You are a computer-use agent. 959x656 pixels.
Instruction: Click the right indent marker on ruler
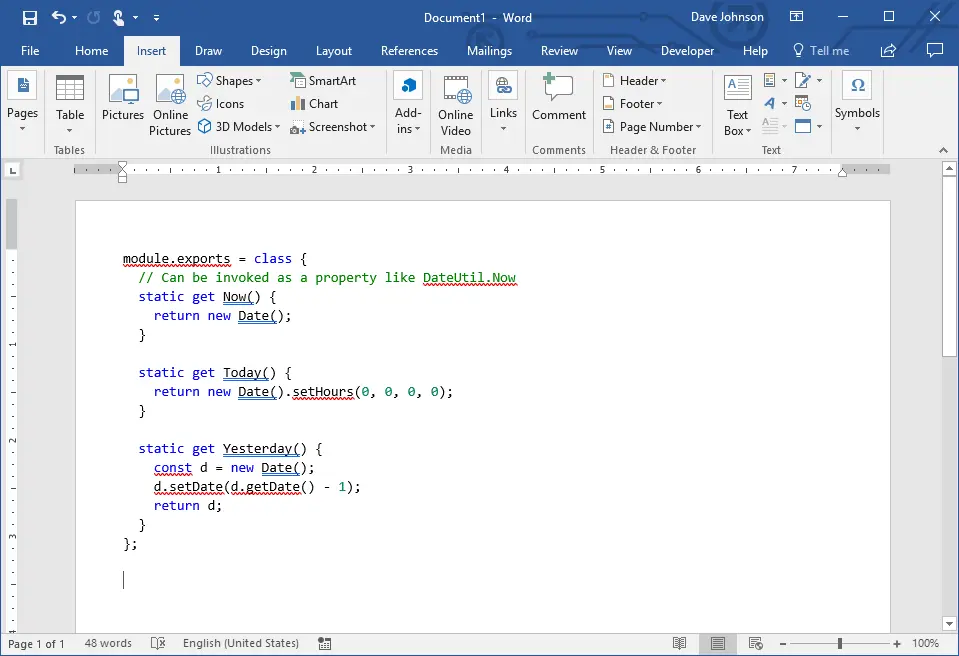point(842,173)
